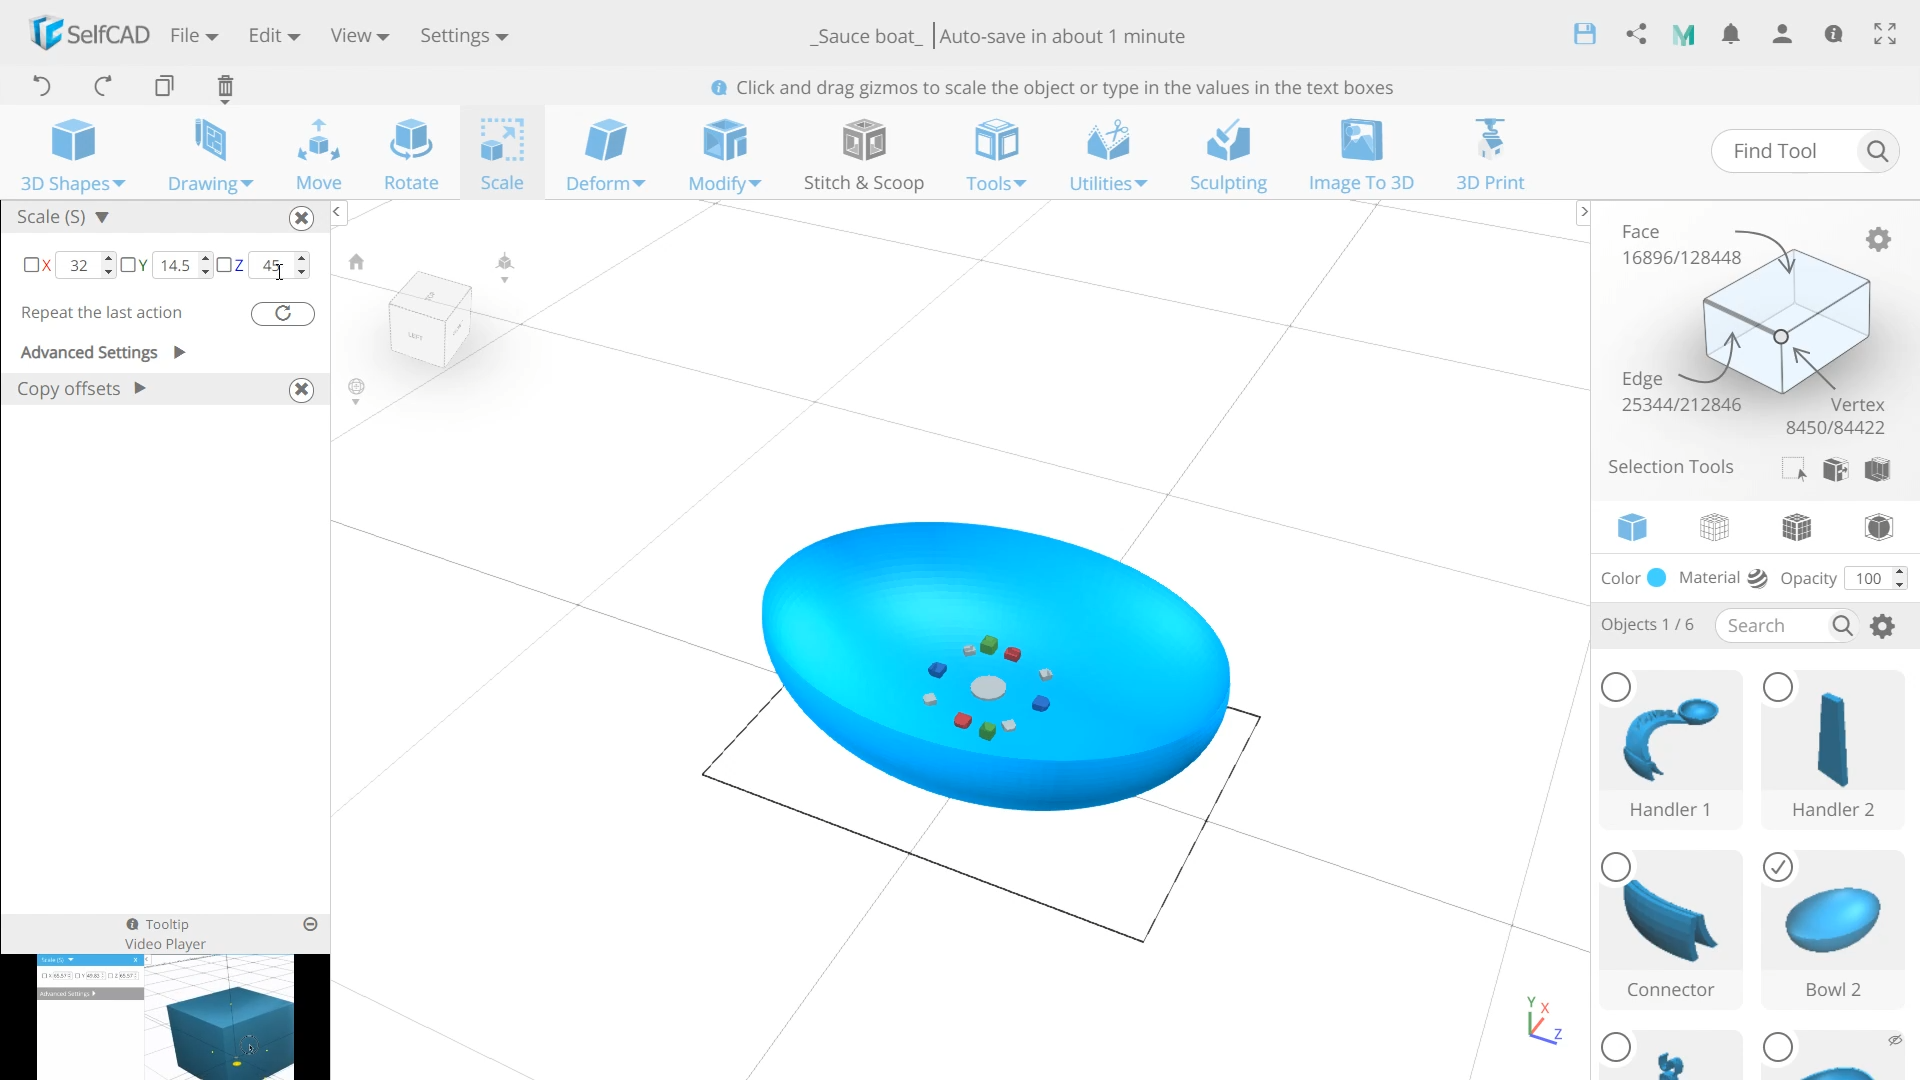Image resolution: width=1920 pixels, height=1080 pixels.
Task: Open the View menu
Action: 359,35
